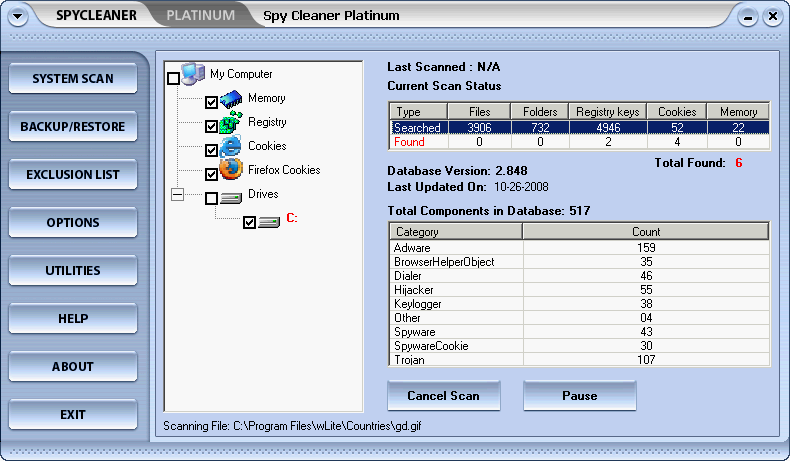Select the Other category row

pos(579,318)
